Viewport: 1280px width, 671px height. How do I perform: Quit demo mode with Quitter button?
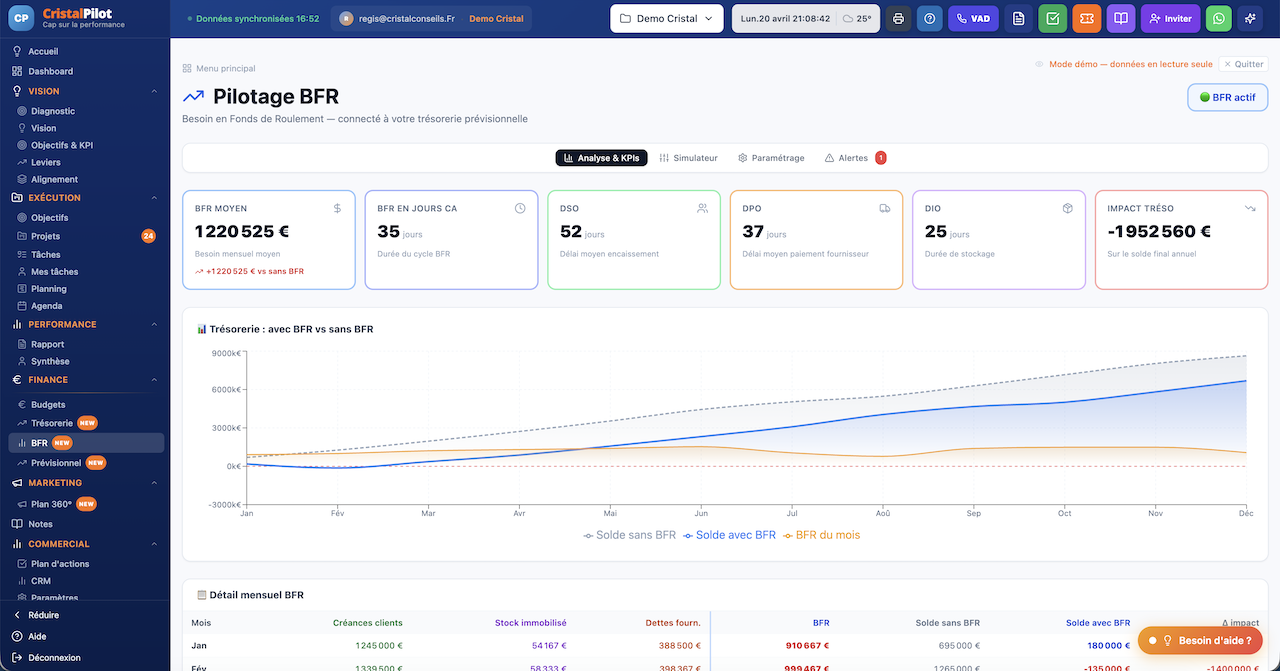coord(1243,64)
